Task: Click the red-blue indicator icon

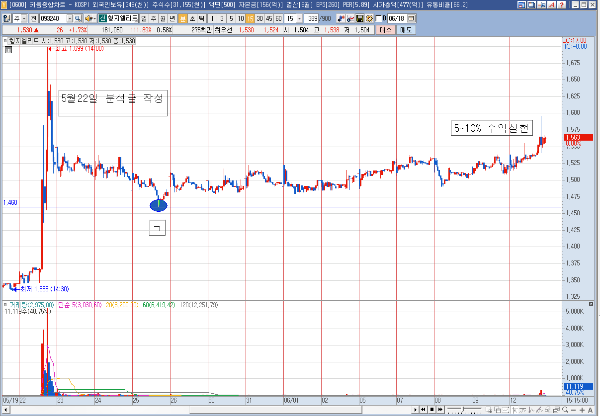Action: [x=341, y=18]
